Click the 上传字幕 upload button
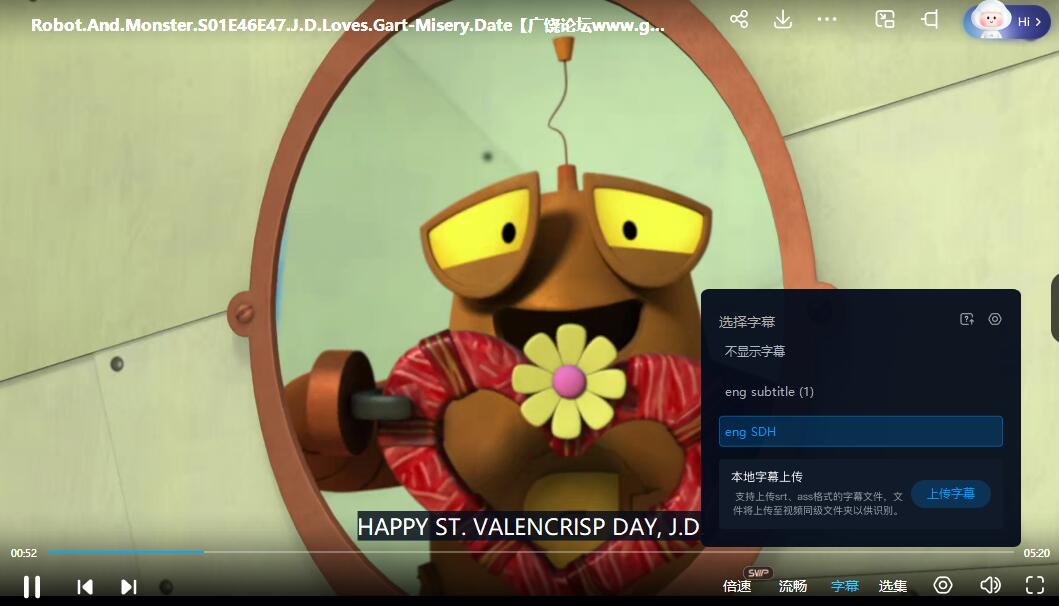The image size is (1059, 606). [x=951, y=494]
